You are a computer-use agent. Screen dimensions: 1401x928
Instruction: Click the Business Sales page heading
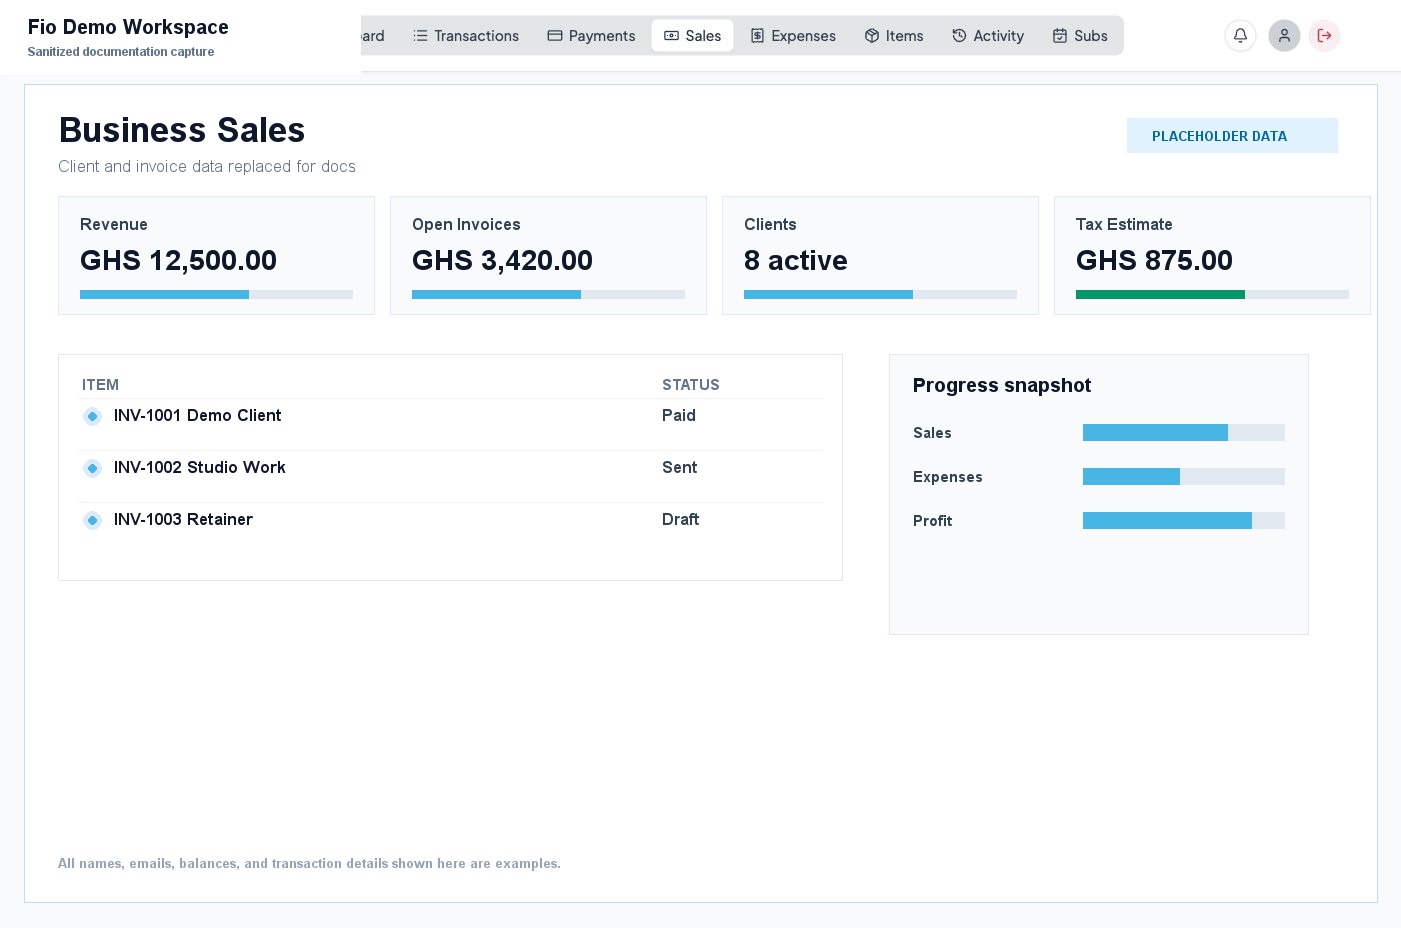coord(182,130)
